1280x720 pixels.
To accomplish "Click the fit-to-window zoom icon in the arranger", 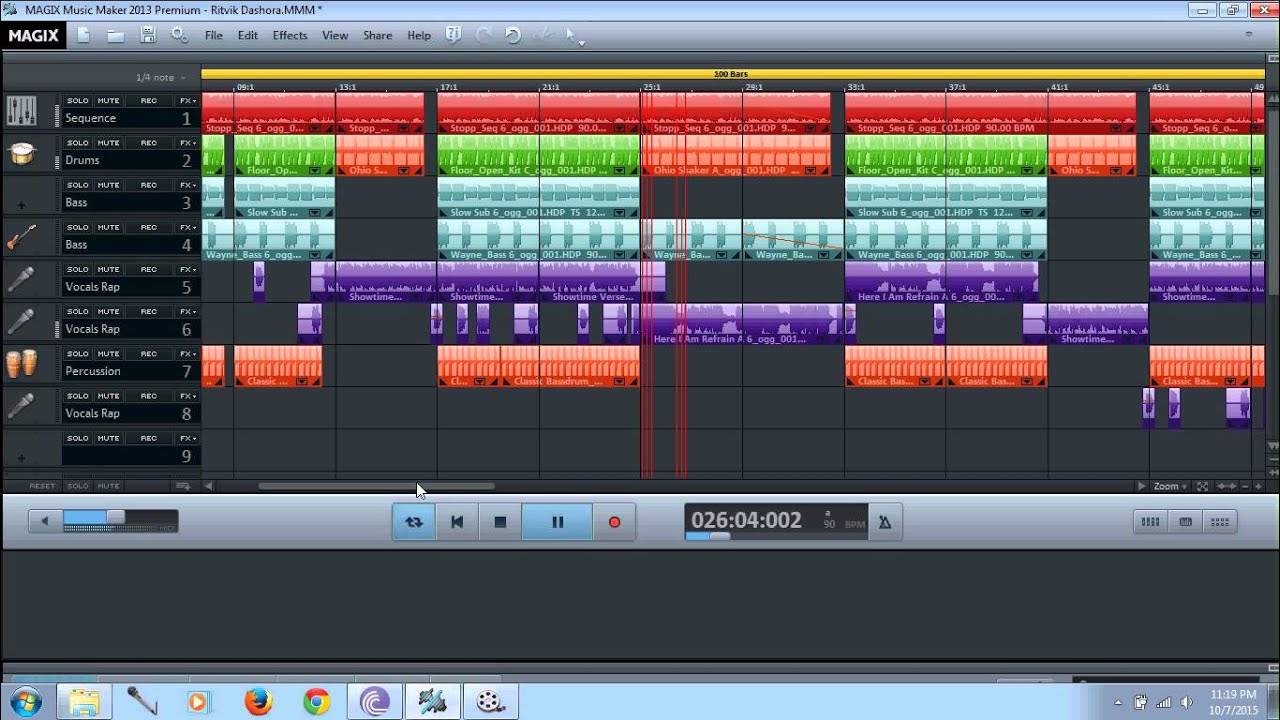I will coord(1203,486).
